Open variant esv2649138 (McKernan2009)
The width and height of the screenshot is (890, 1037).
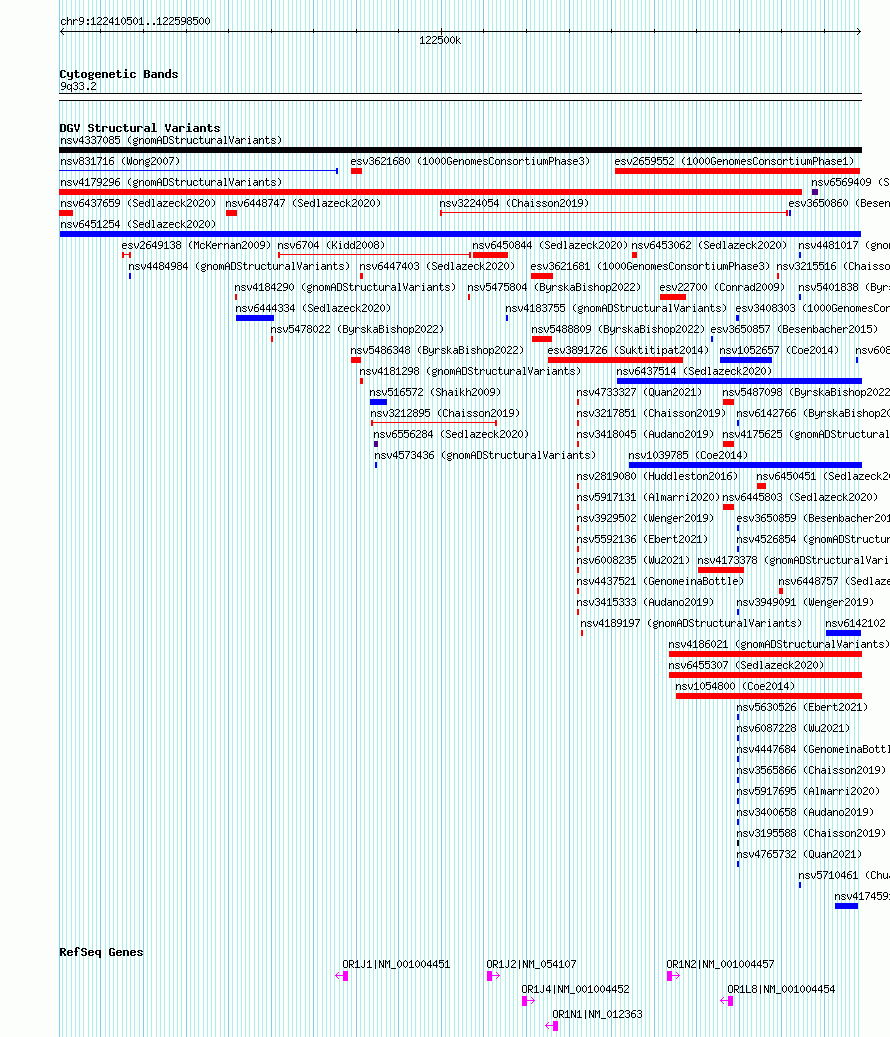tap(196, 245)
